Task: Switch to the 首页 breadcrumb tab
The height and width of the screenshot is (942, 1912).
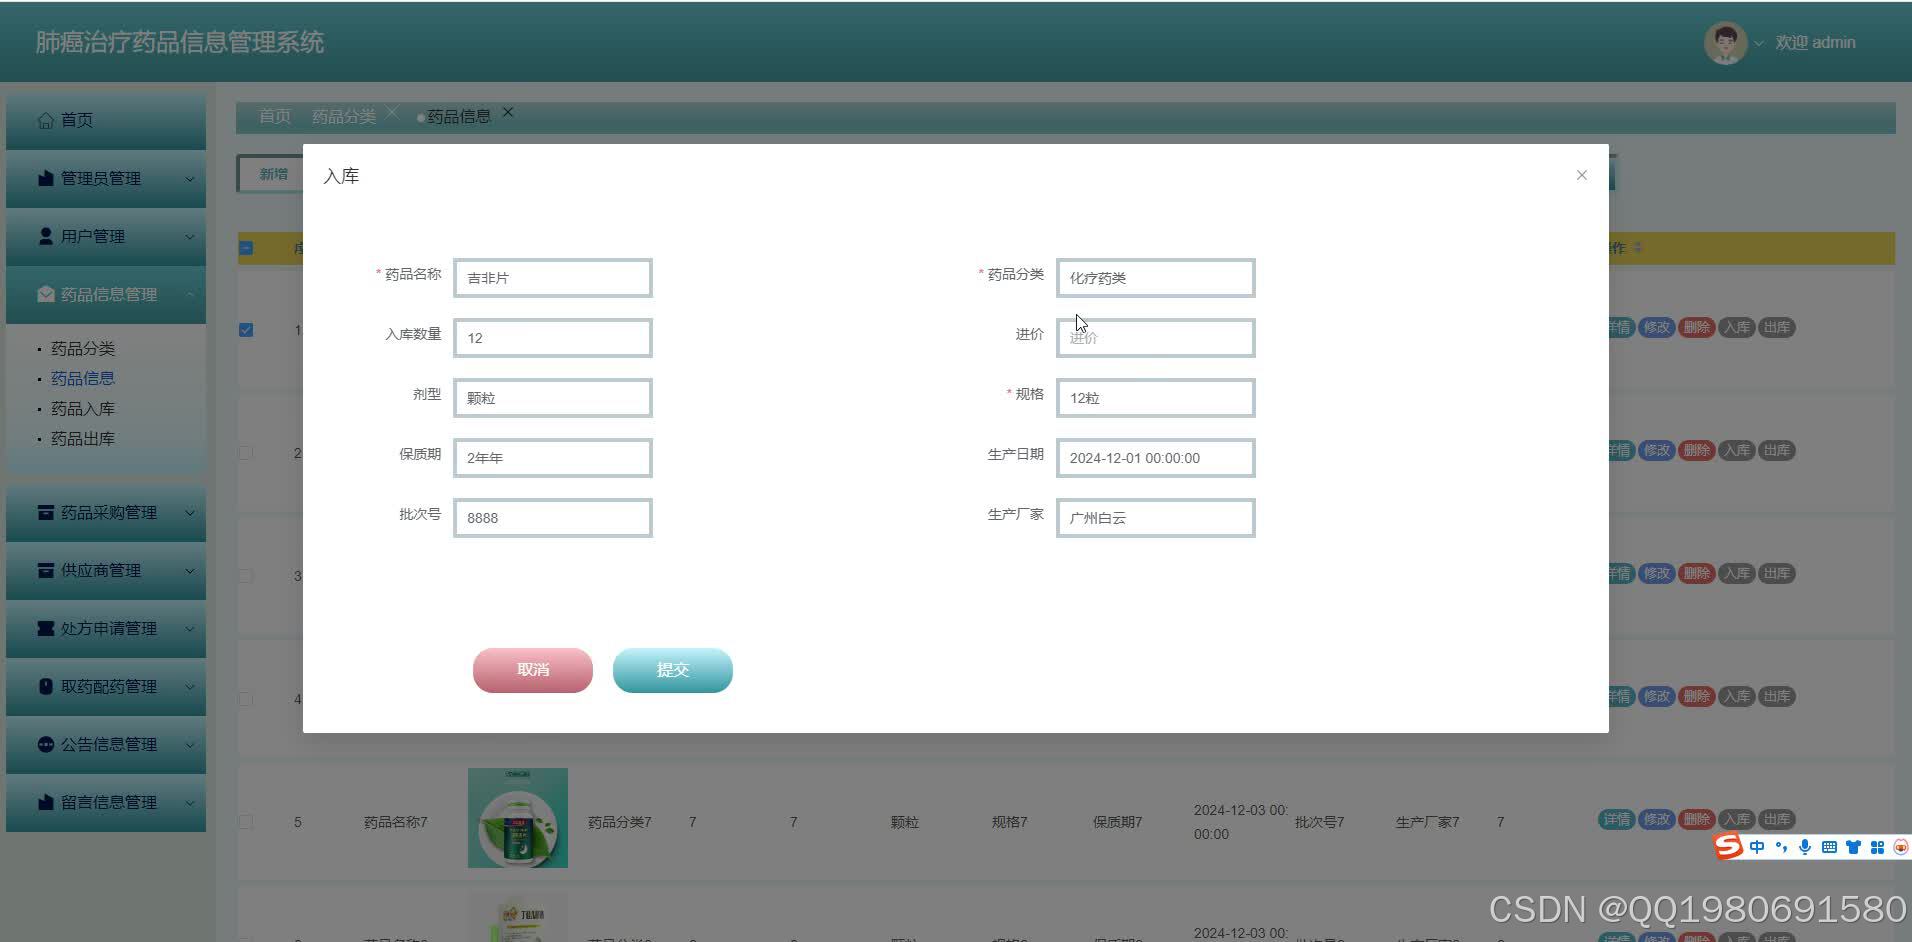Action: 275,116
